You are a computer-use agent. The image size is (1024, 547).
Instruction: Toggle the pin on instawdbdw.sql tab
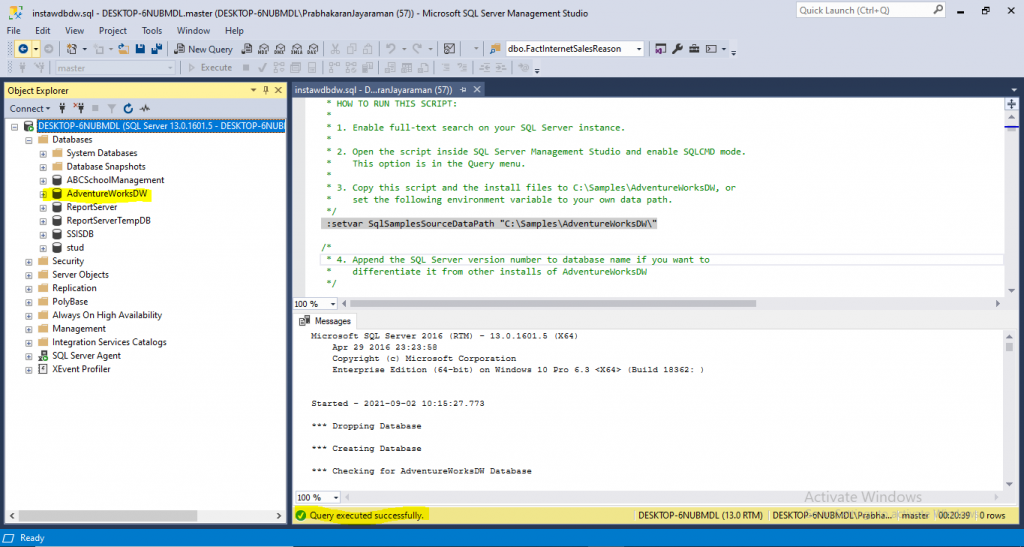(463, 89)
